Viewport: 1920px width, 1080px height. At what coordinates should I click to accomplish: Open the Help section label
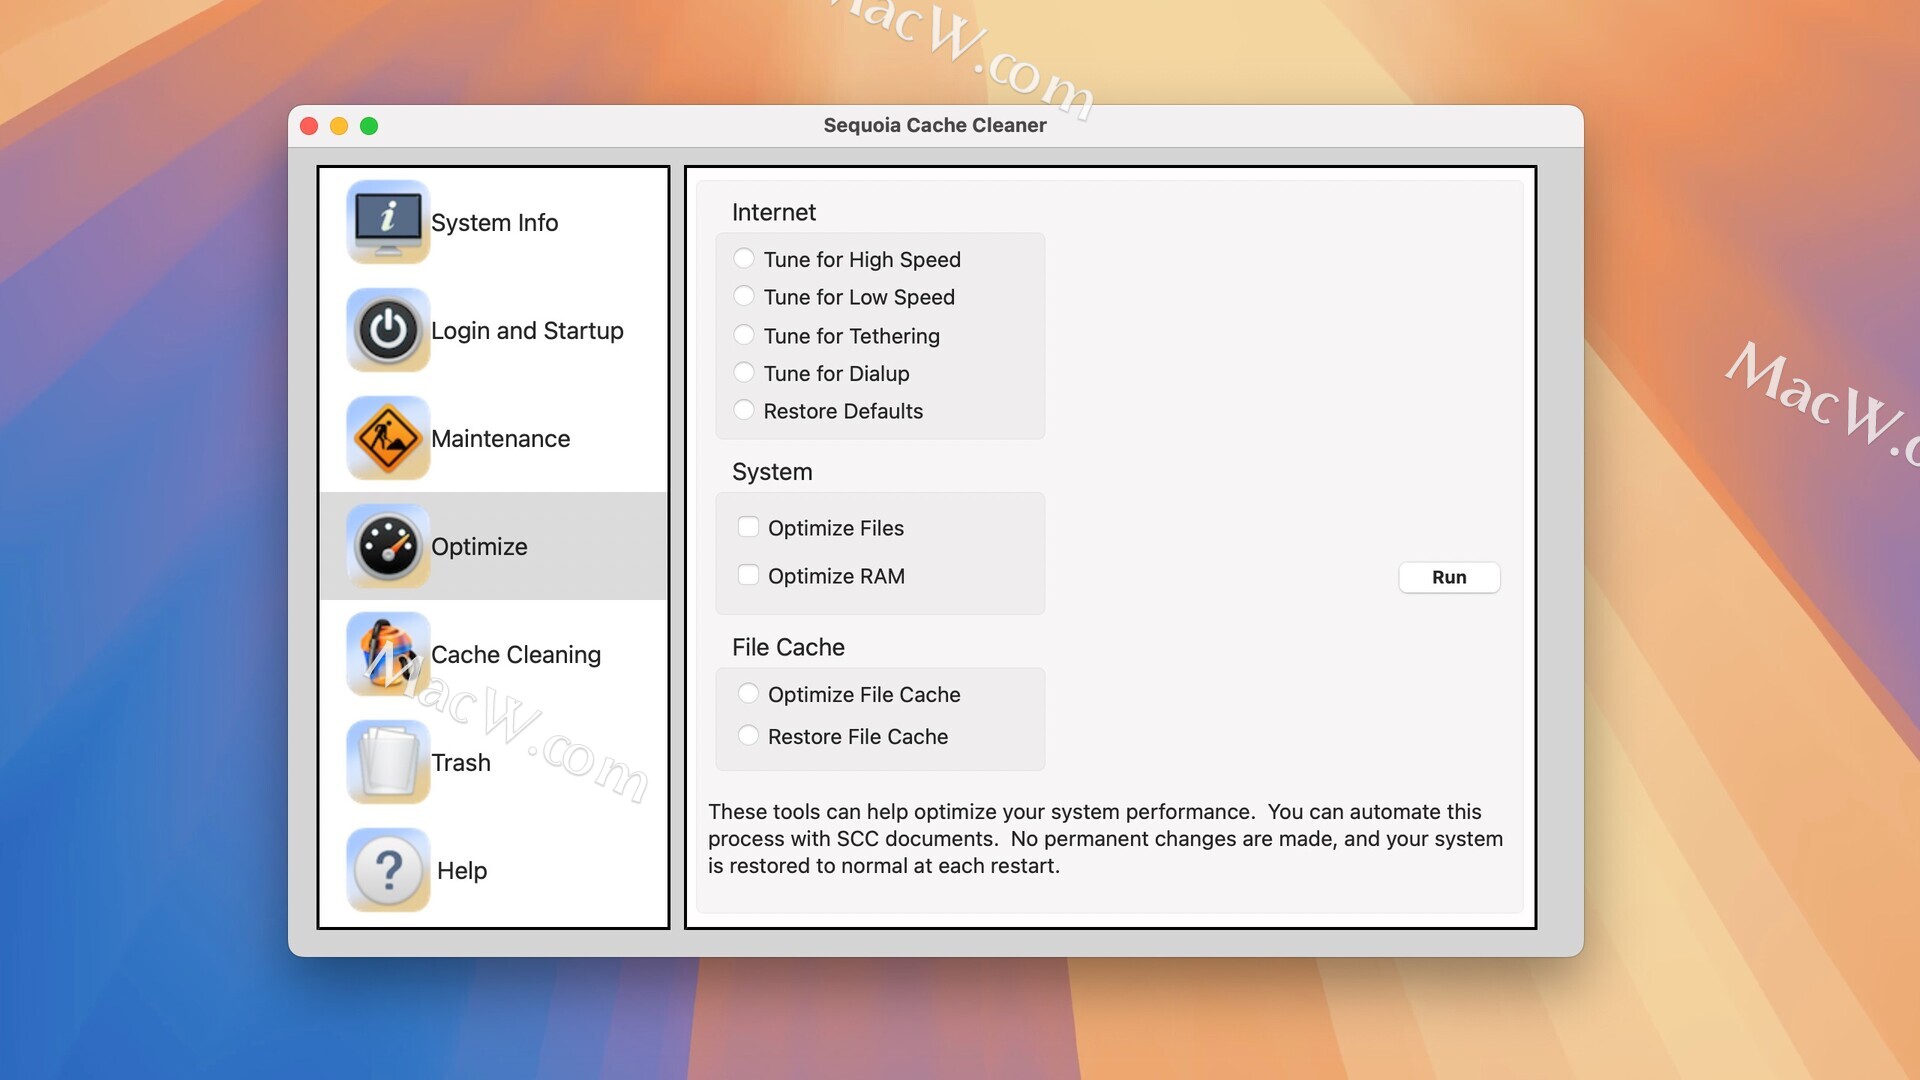462,870
